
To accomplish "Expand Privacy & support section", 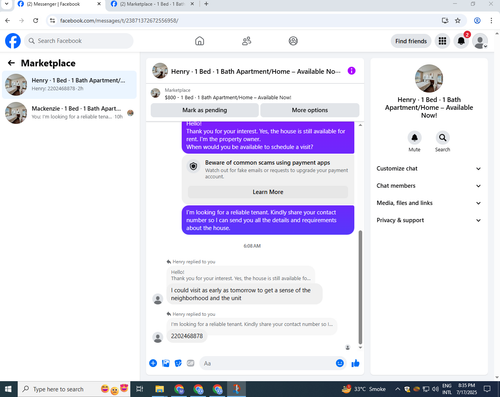I will [x=429, y=220].
